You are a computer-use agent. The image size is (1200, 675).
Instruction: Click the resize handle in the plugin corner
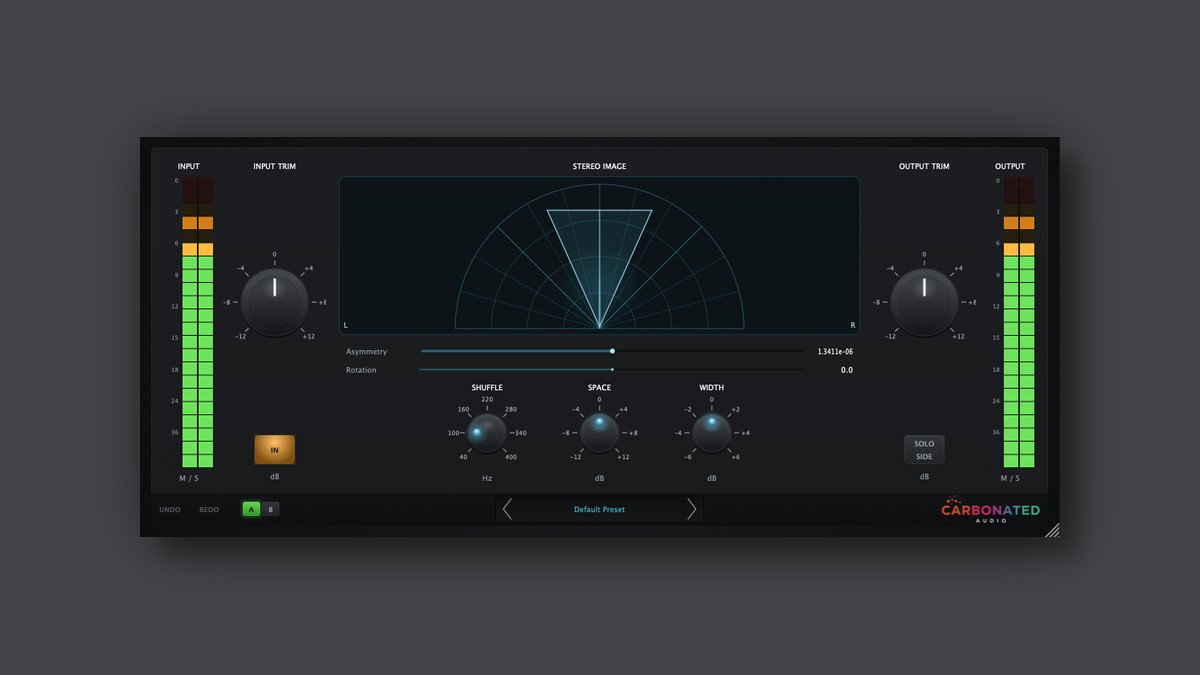point(1052,530)
